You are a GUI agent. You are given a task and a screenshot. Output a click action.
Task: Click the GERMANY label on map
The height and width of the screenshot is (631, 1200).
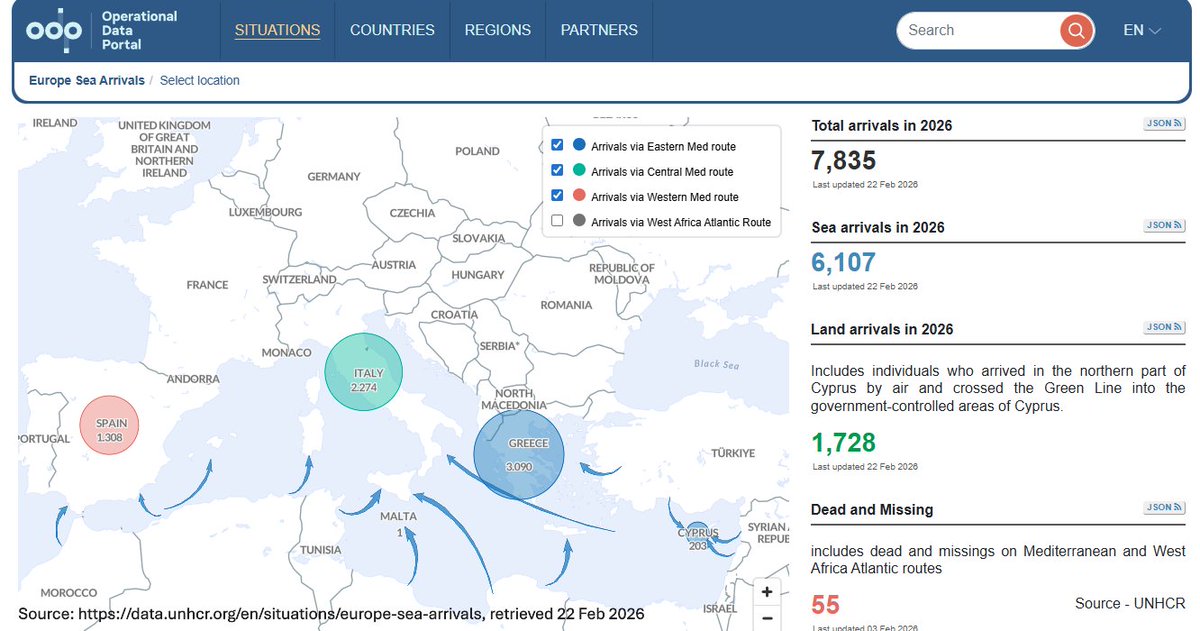pyautogui.click(x=334, y=177)
